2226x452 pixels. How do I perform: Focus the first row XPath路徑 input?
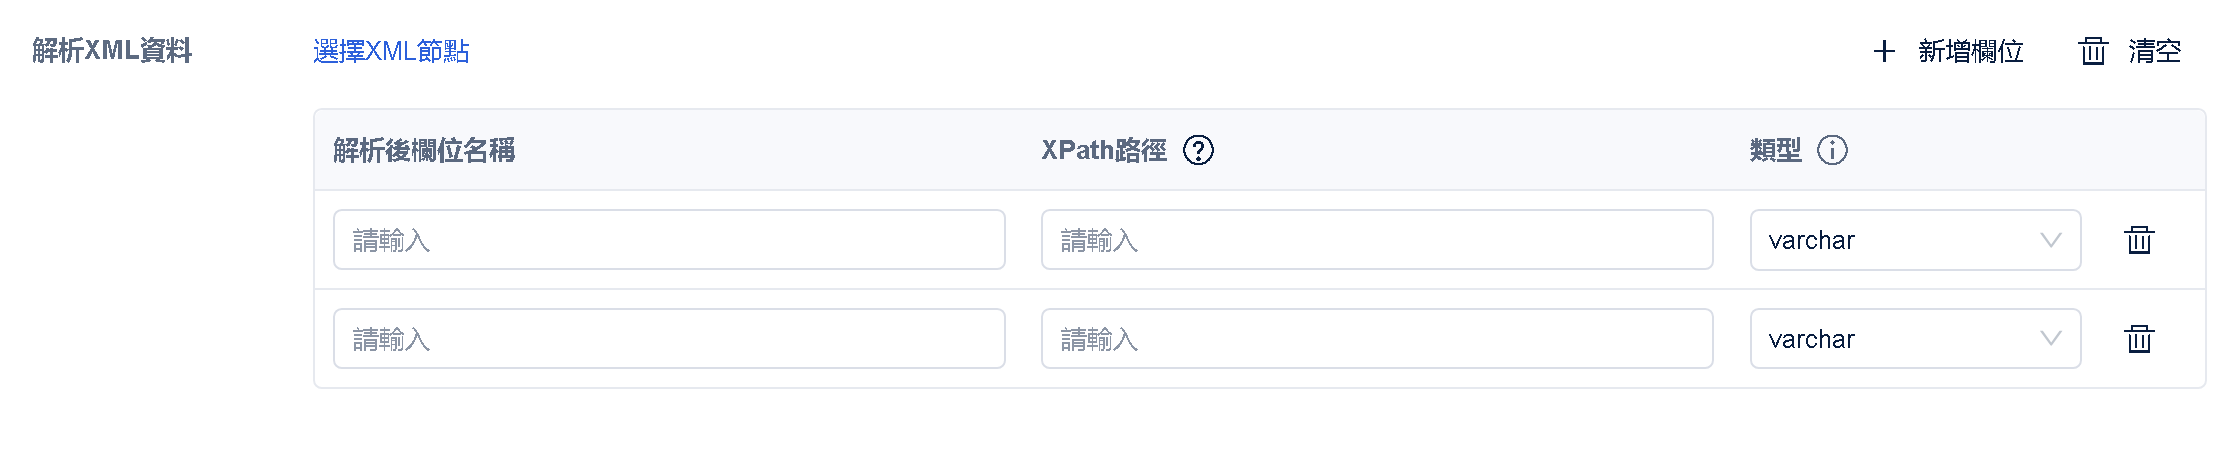1376,240
